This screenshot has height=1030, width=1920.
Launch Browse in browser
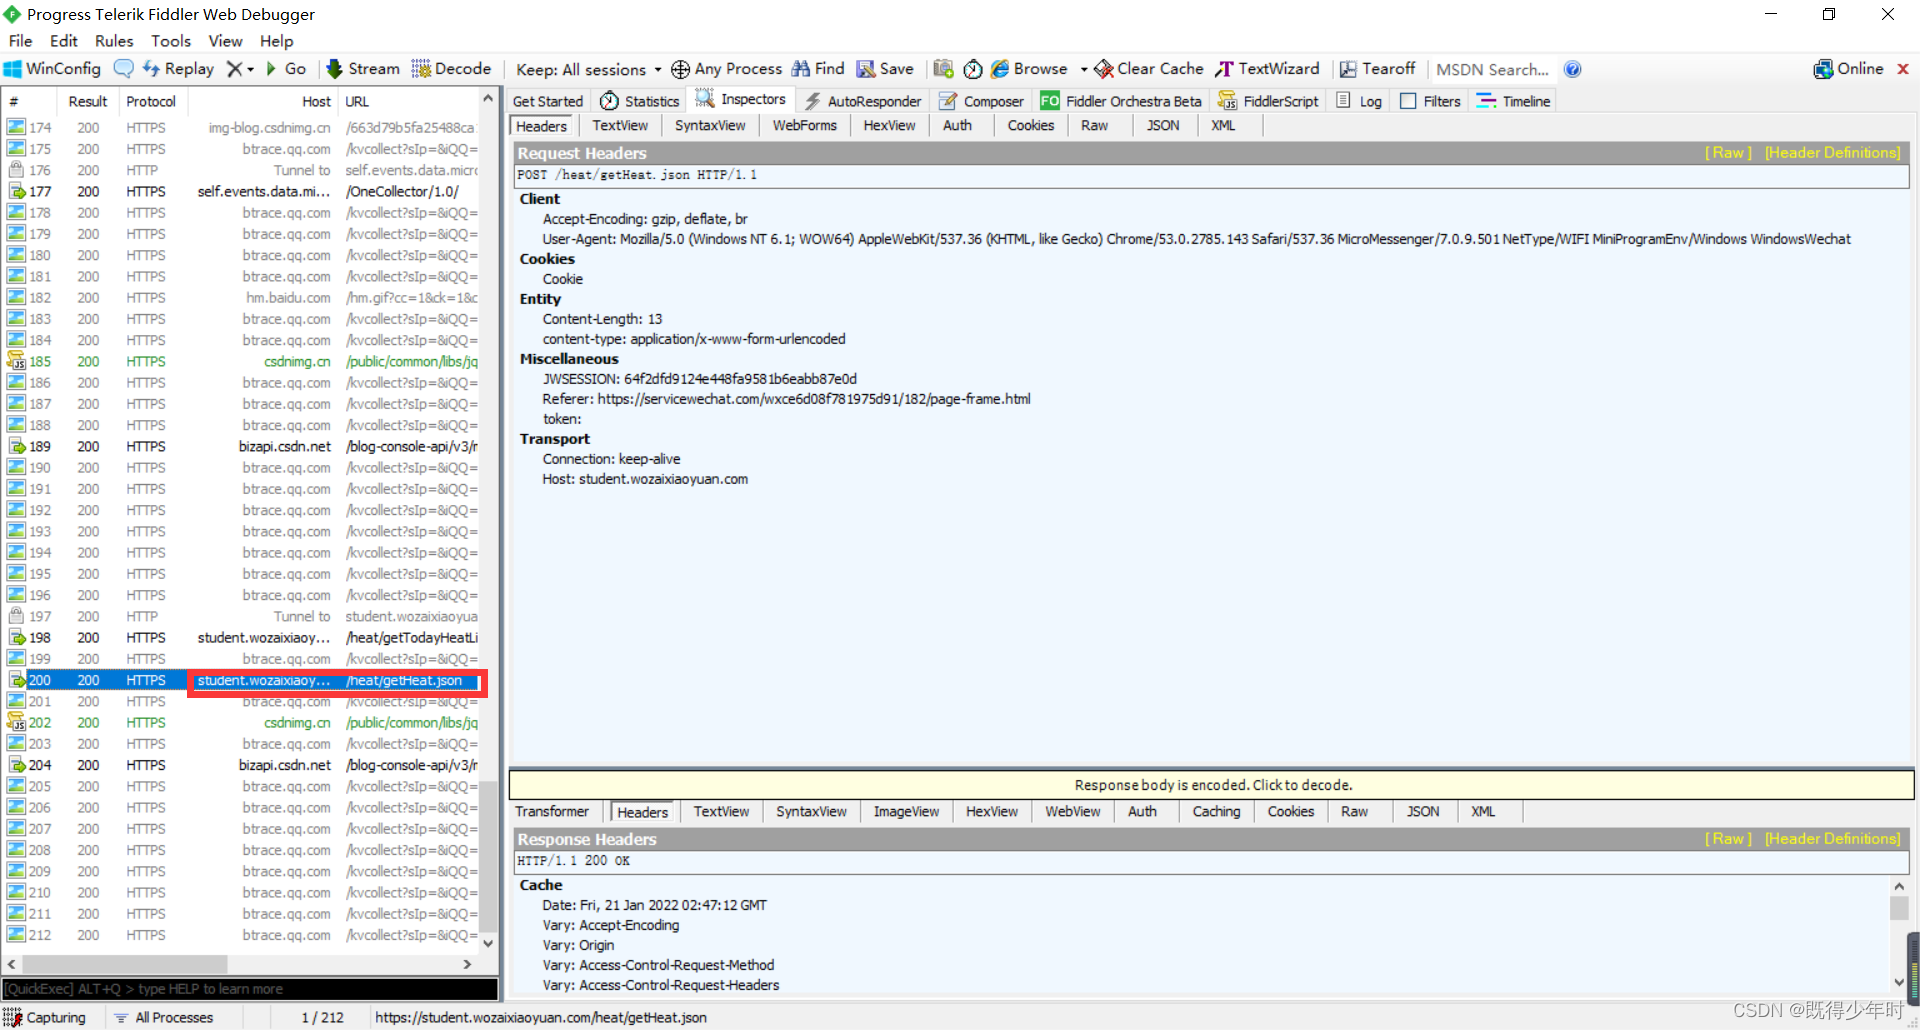coord(1029,69)
